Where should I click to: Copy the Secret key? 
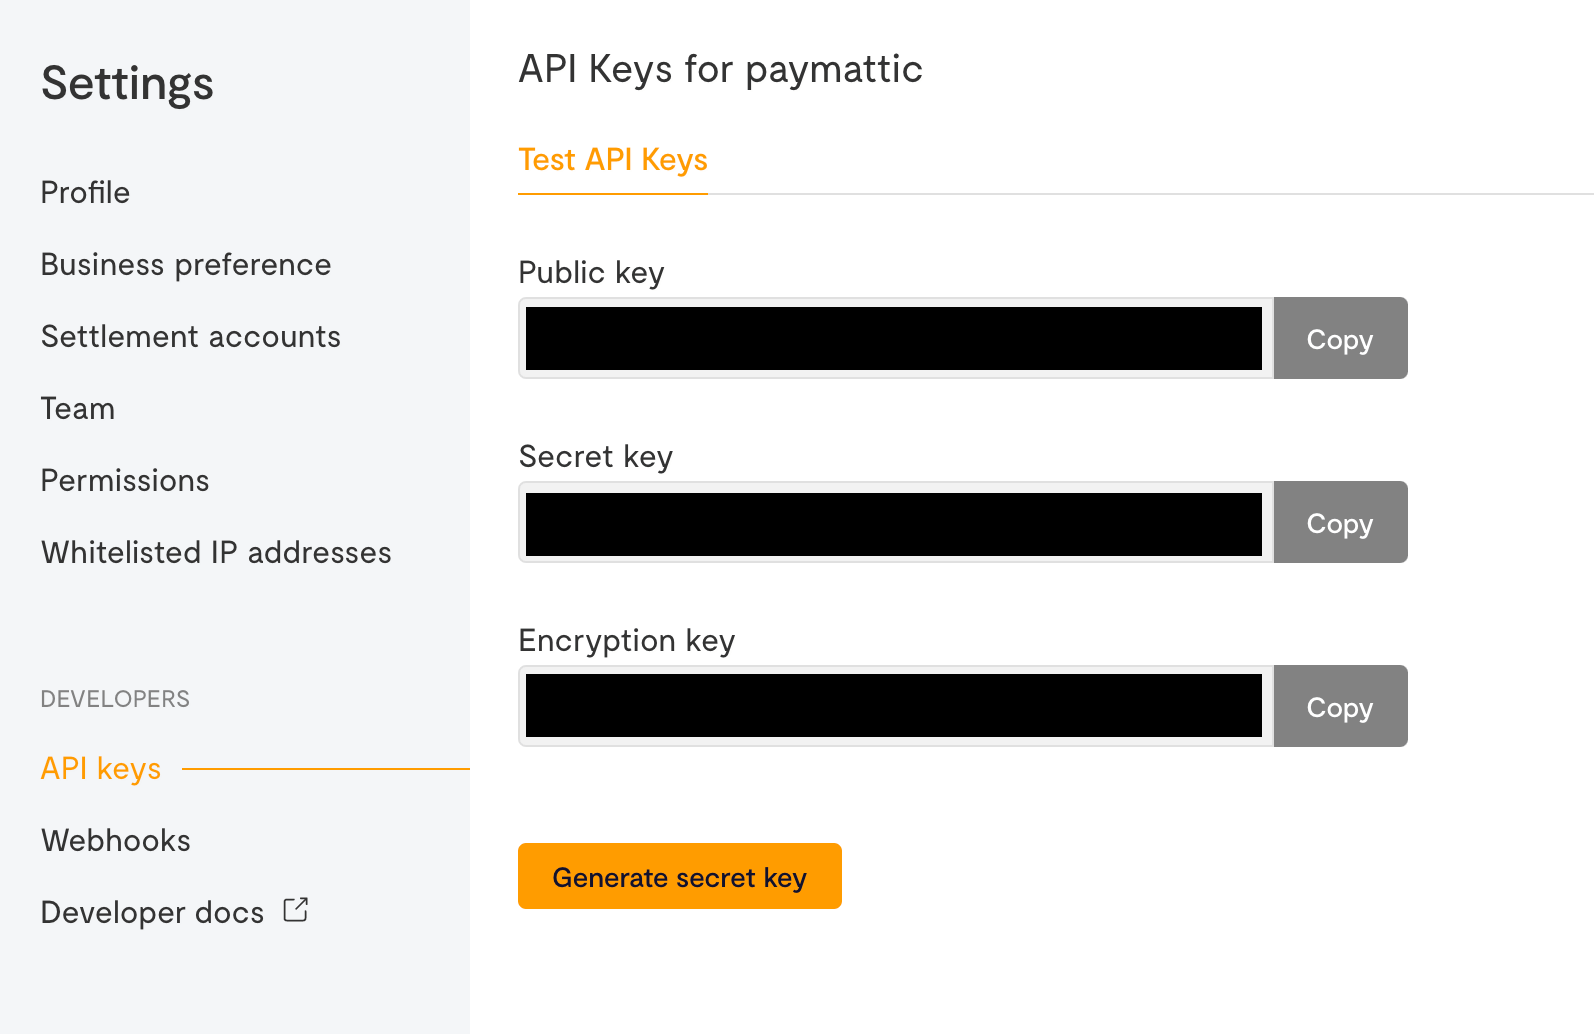tap(1340, 522)
